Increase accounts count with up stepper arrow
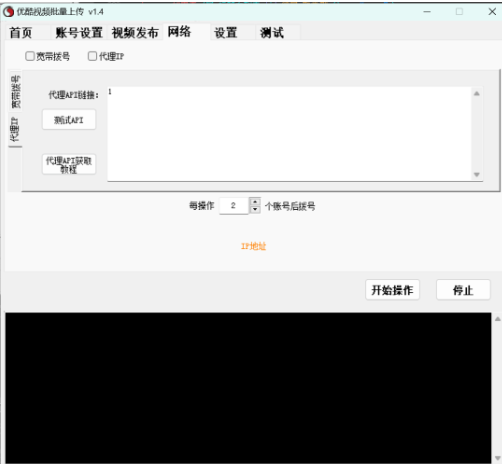Screen dimensions: 502x464 coord(255,202)
